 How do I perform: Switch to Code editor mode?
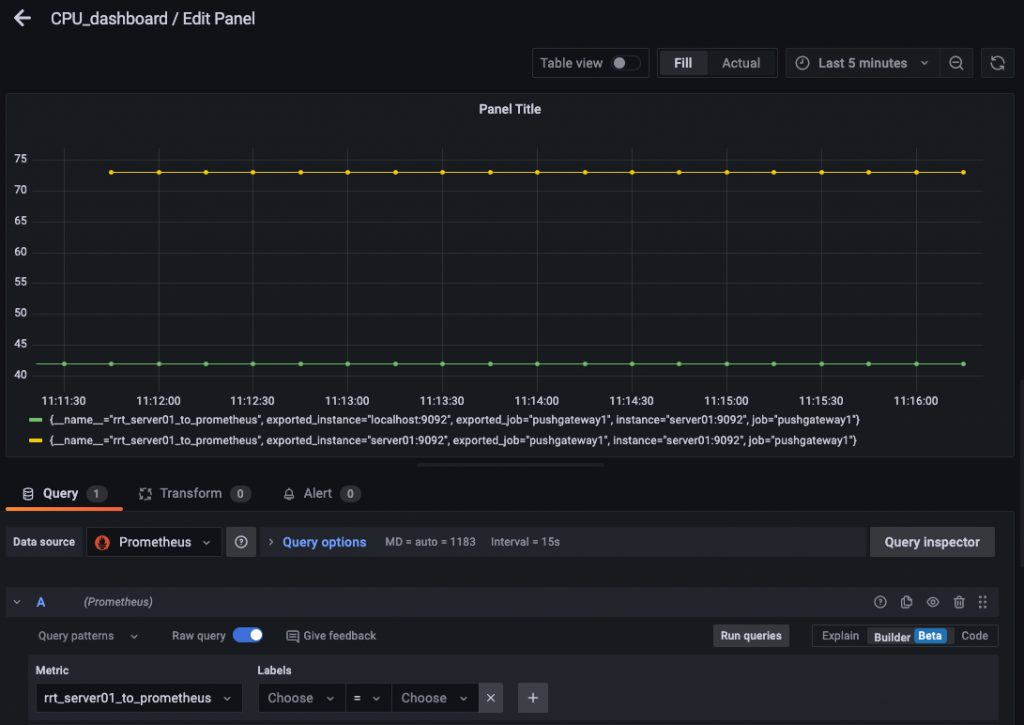974,636
